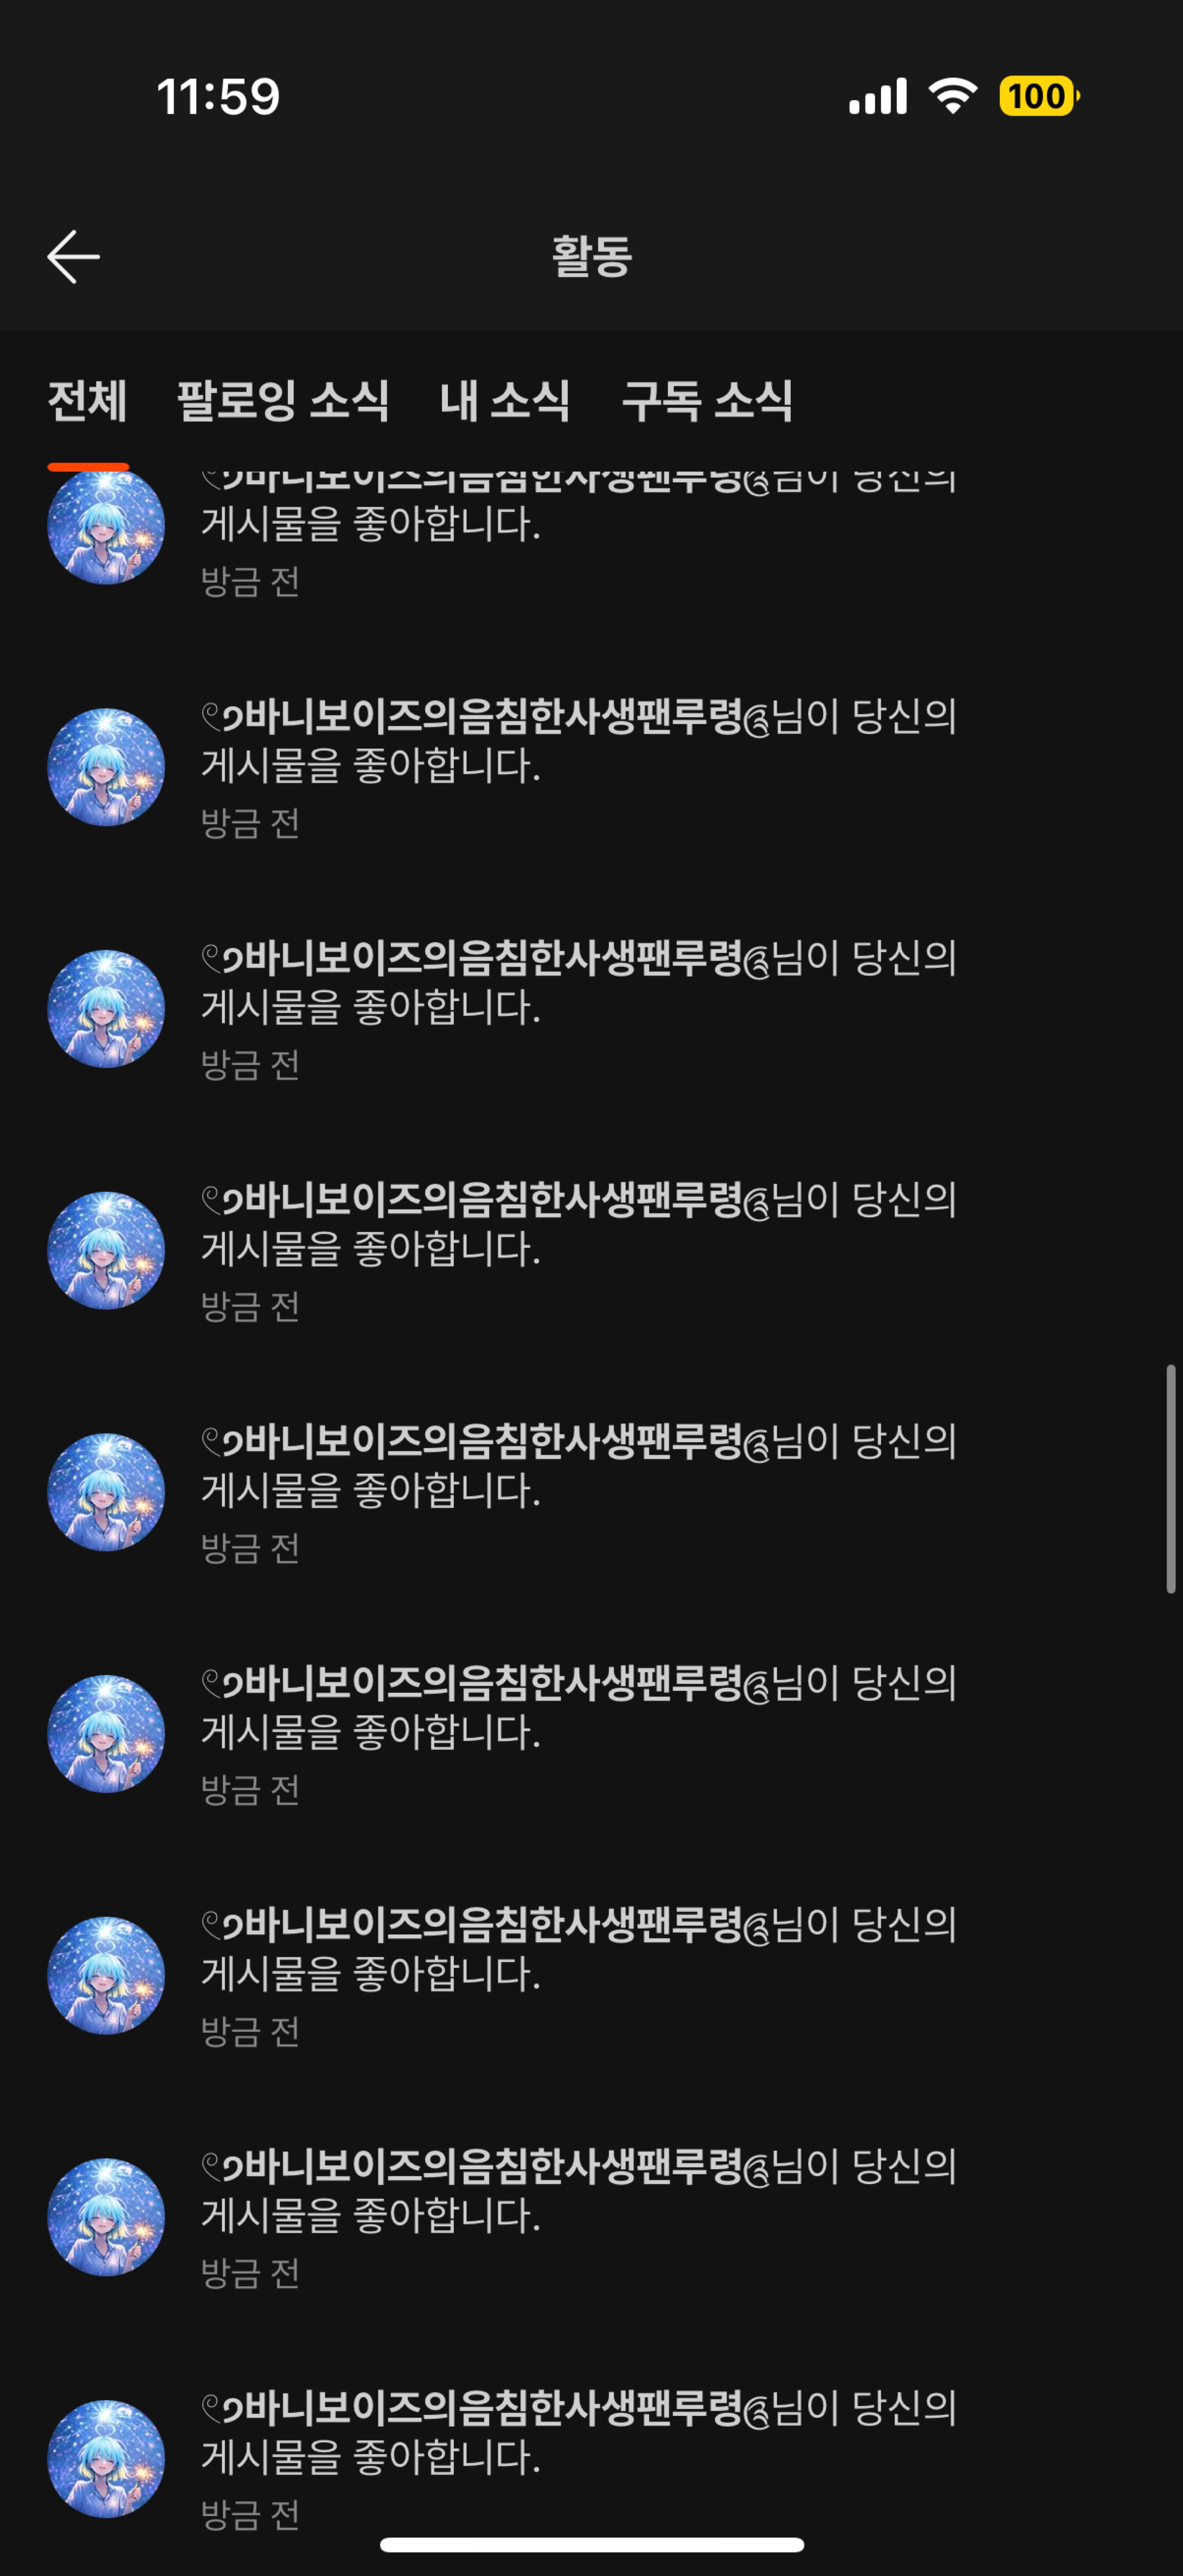Tap the eighth notification's username link

[486, 2167]
